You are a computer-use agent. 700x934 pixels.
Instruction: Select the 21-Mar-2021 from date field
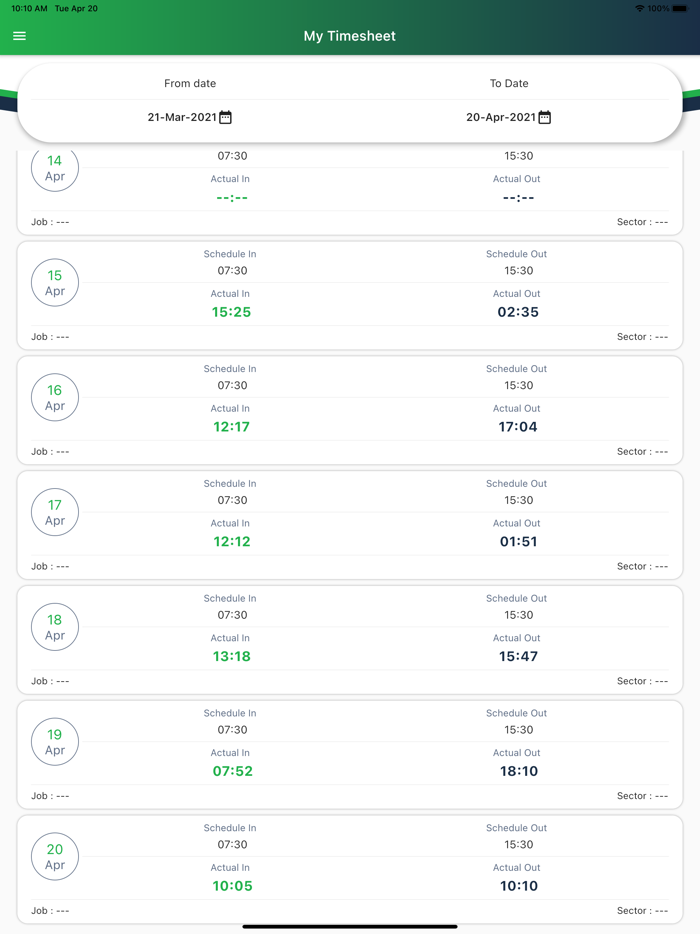coord(182,117)
